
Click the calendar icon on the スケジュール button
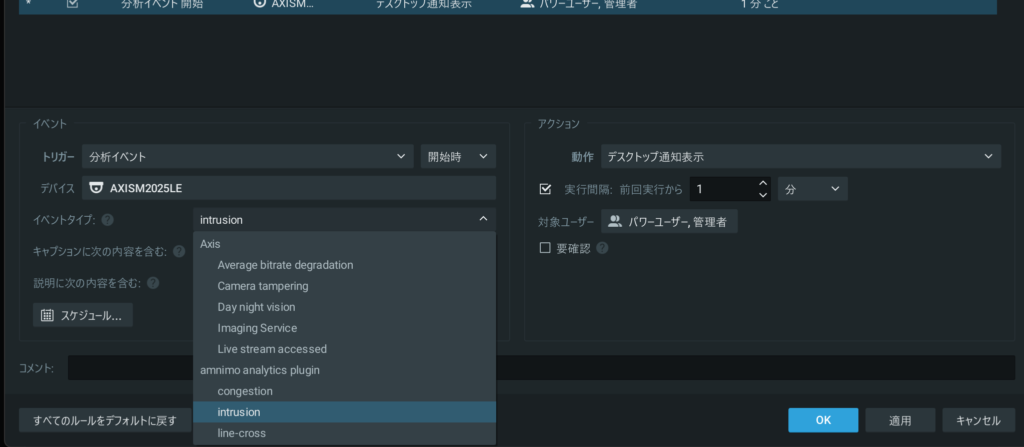point(47,315)
